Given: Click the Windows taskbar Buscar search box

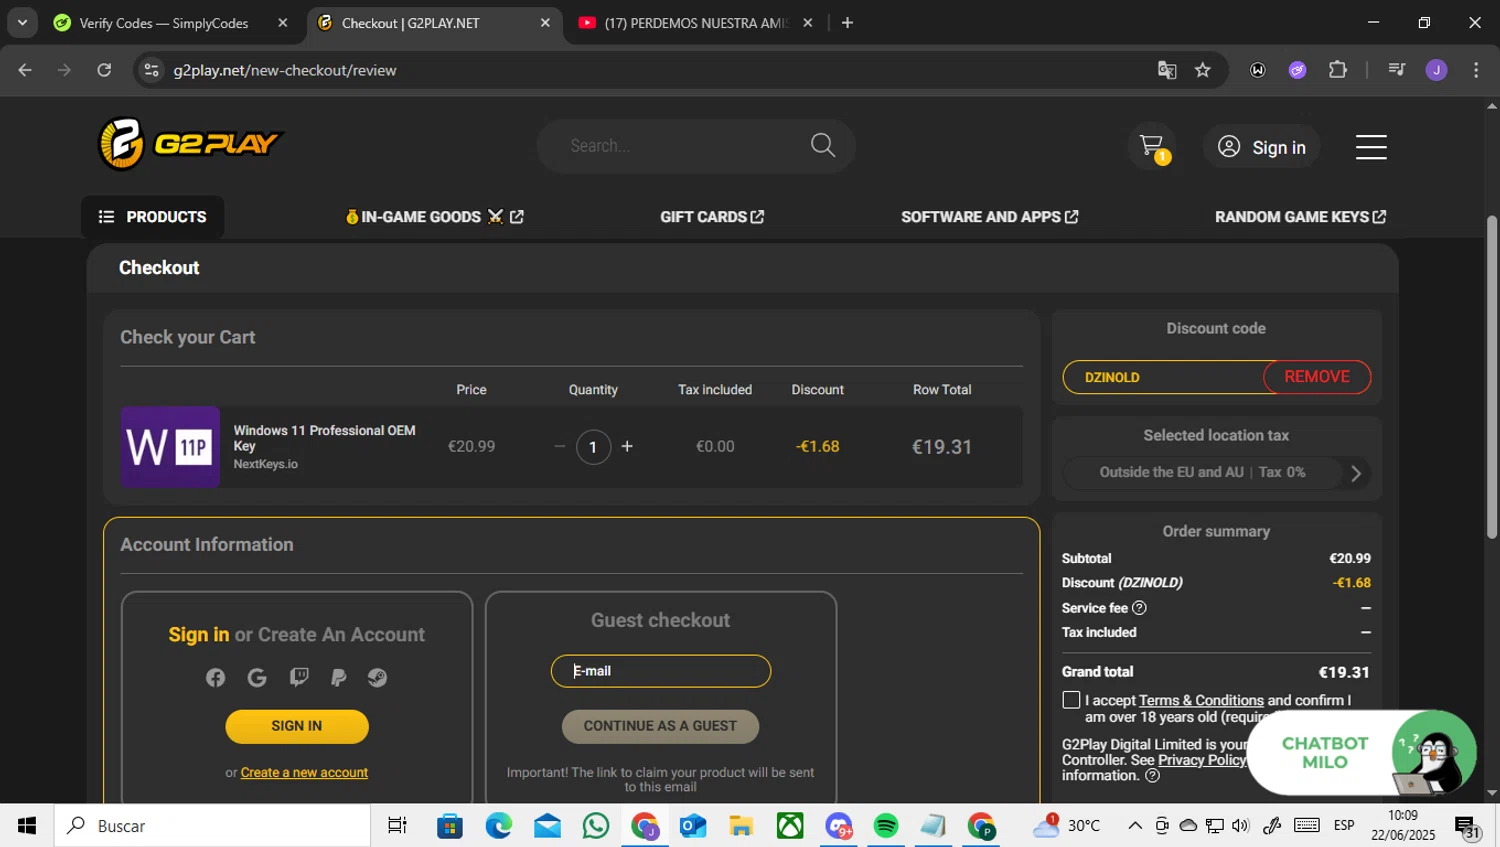Looking at the screenshot, I should click(x=212, y=826).
